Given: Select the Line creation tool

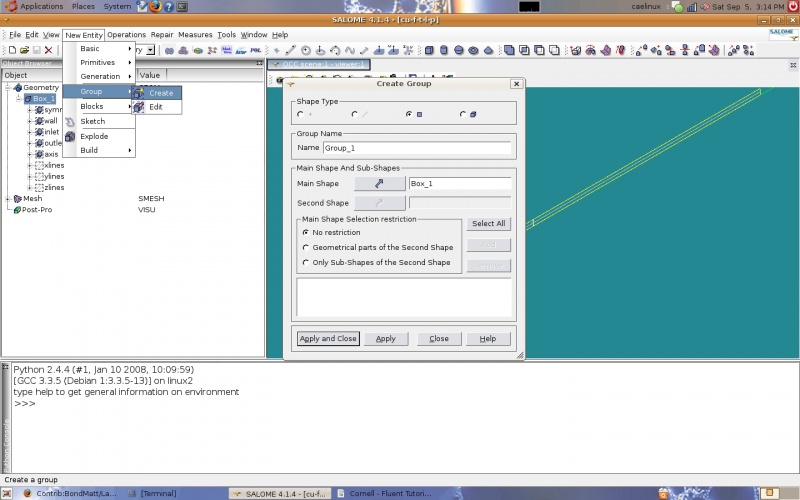Looking at the screenshot, I should click(290, 51).
